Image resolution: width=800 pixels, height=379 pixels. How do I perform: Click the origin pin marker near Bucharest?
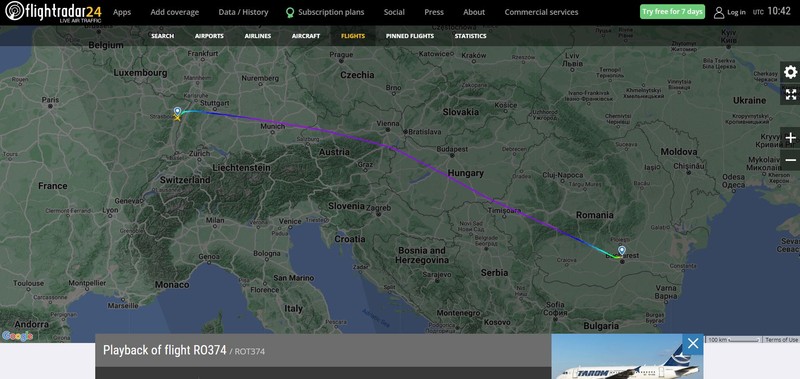pyautogui.click(x=621, y=250)
